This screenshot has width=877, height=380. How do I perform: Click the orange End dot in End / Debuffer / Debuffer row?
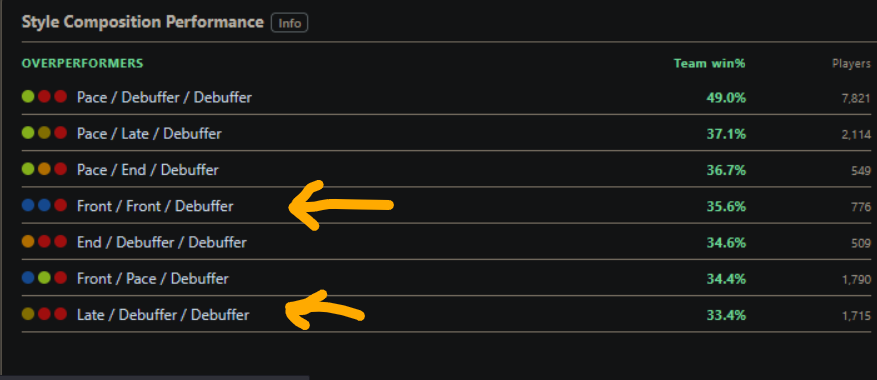pyautogui.click(x=28, y=242)
